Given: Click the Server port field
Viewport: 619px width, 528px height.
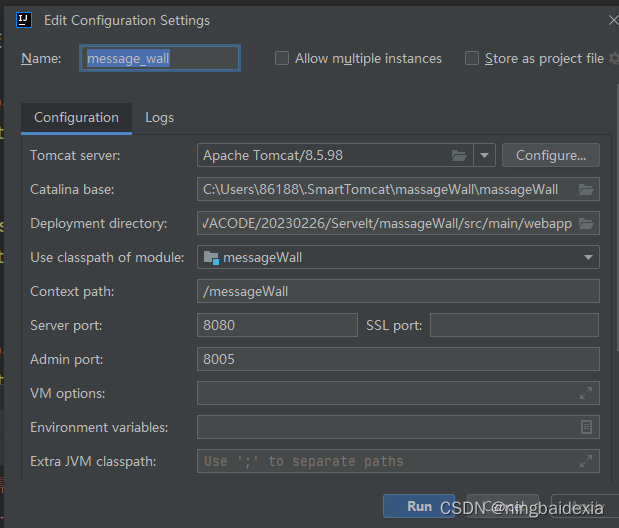Looking at the screenshot, I should [x=278, y=325].
